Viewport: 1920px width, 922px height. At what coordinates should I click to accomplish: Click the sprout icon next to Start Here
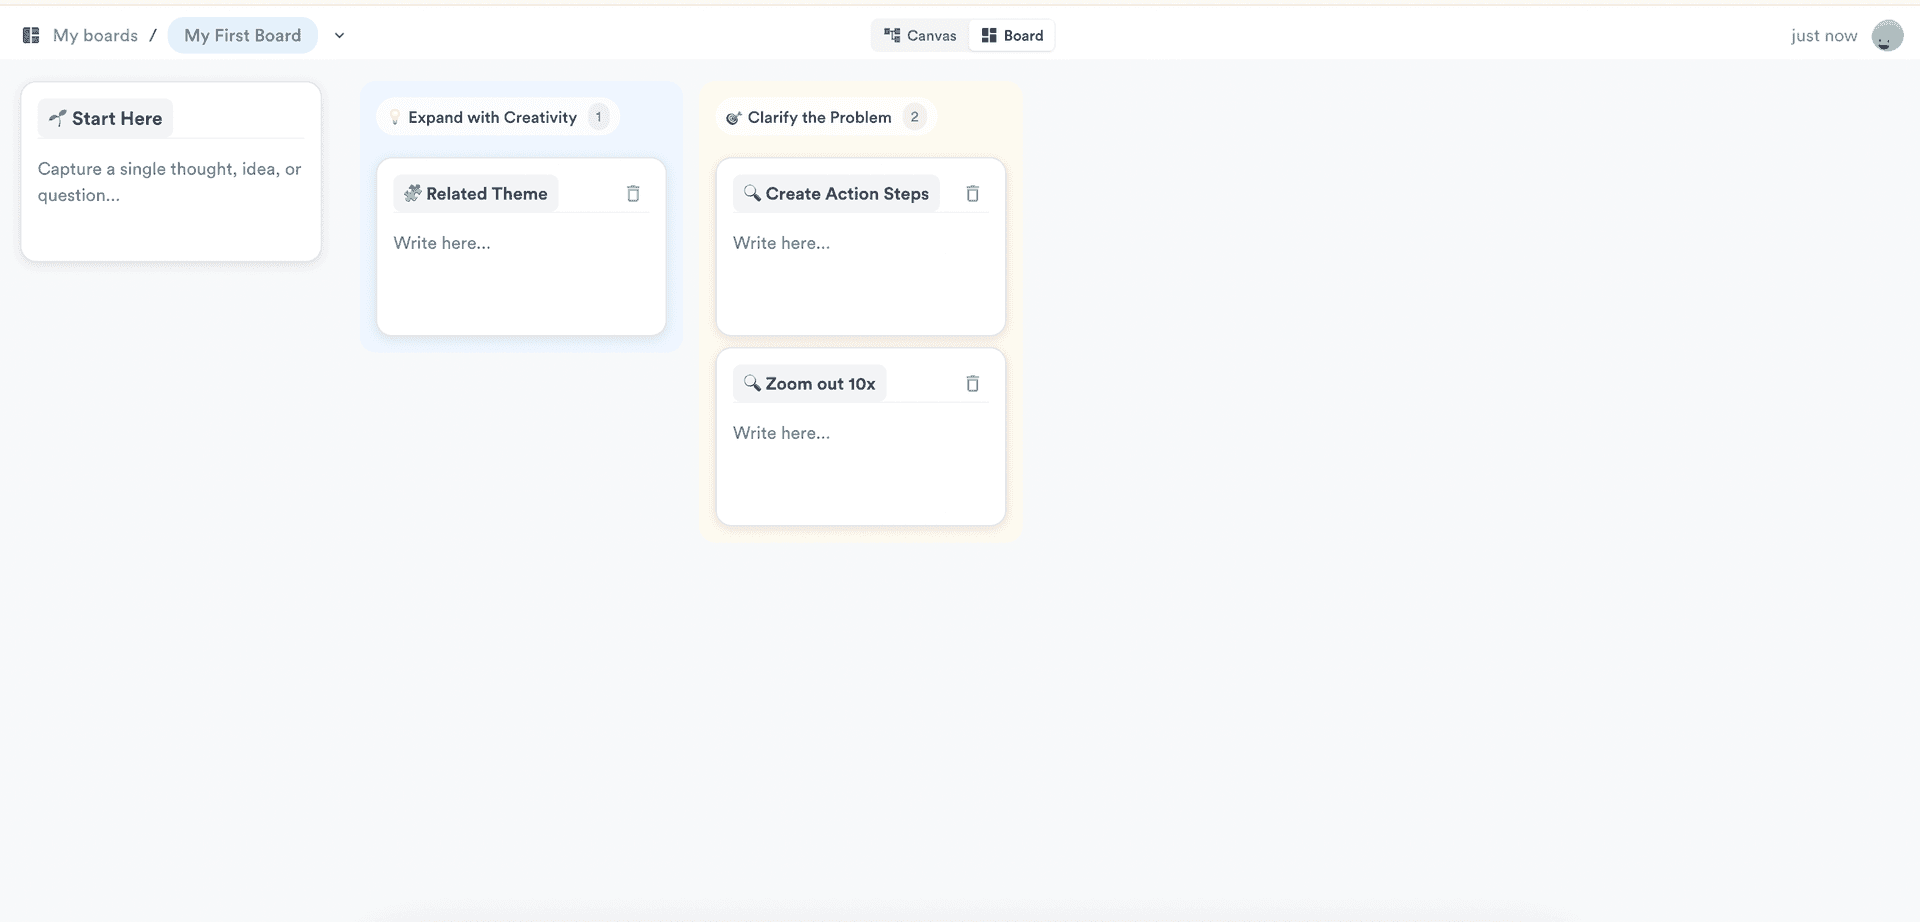58,118
